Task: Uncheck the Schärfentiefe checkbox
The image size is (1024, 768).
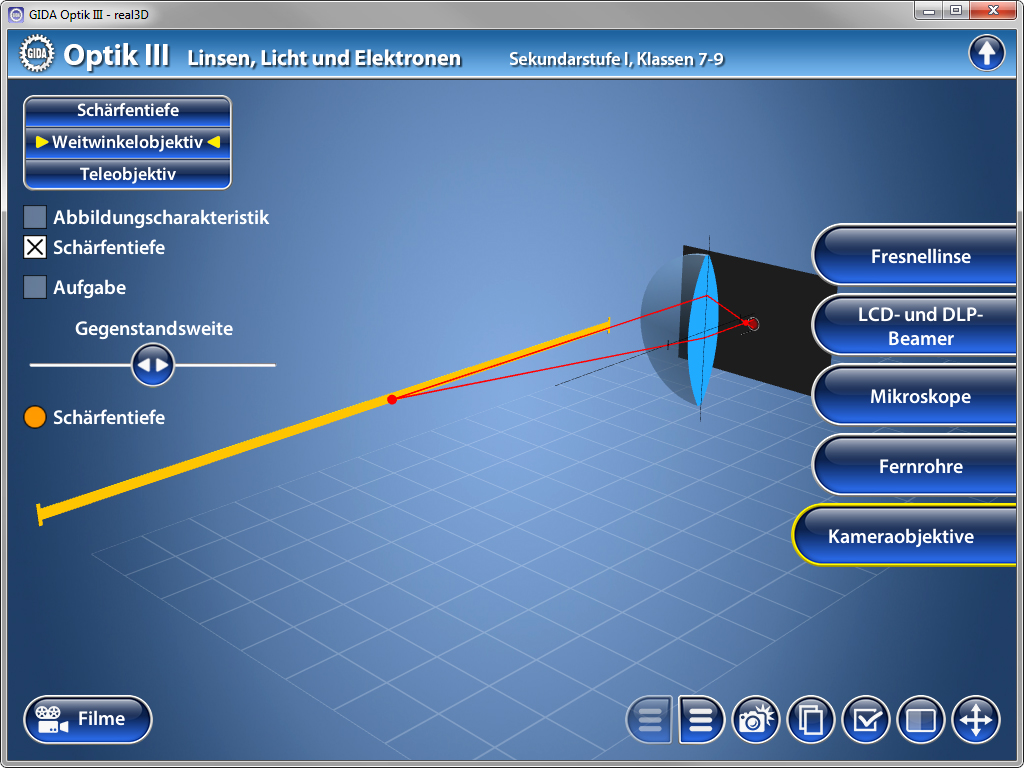Action: pos(35,248)
